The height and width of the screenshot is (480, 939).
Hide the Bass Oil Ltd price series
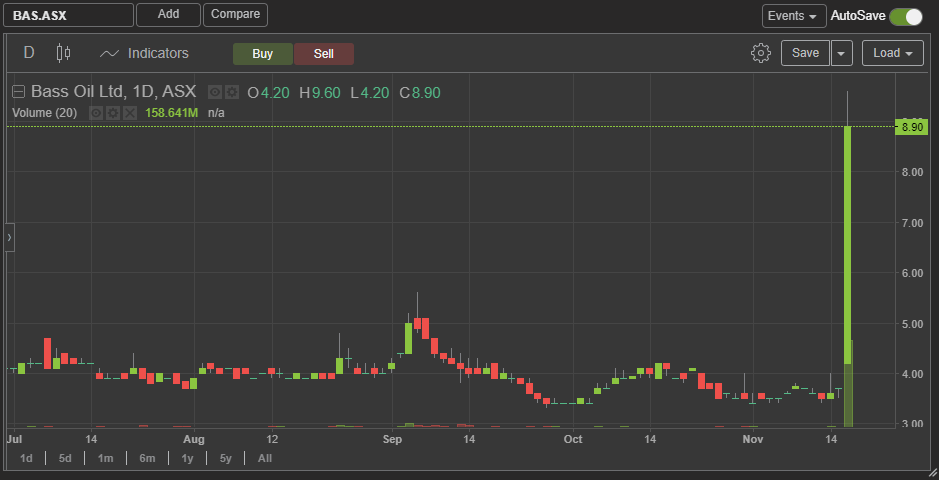215,92
